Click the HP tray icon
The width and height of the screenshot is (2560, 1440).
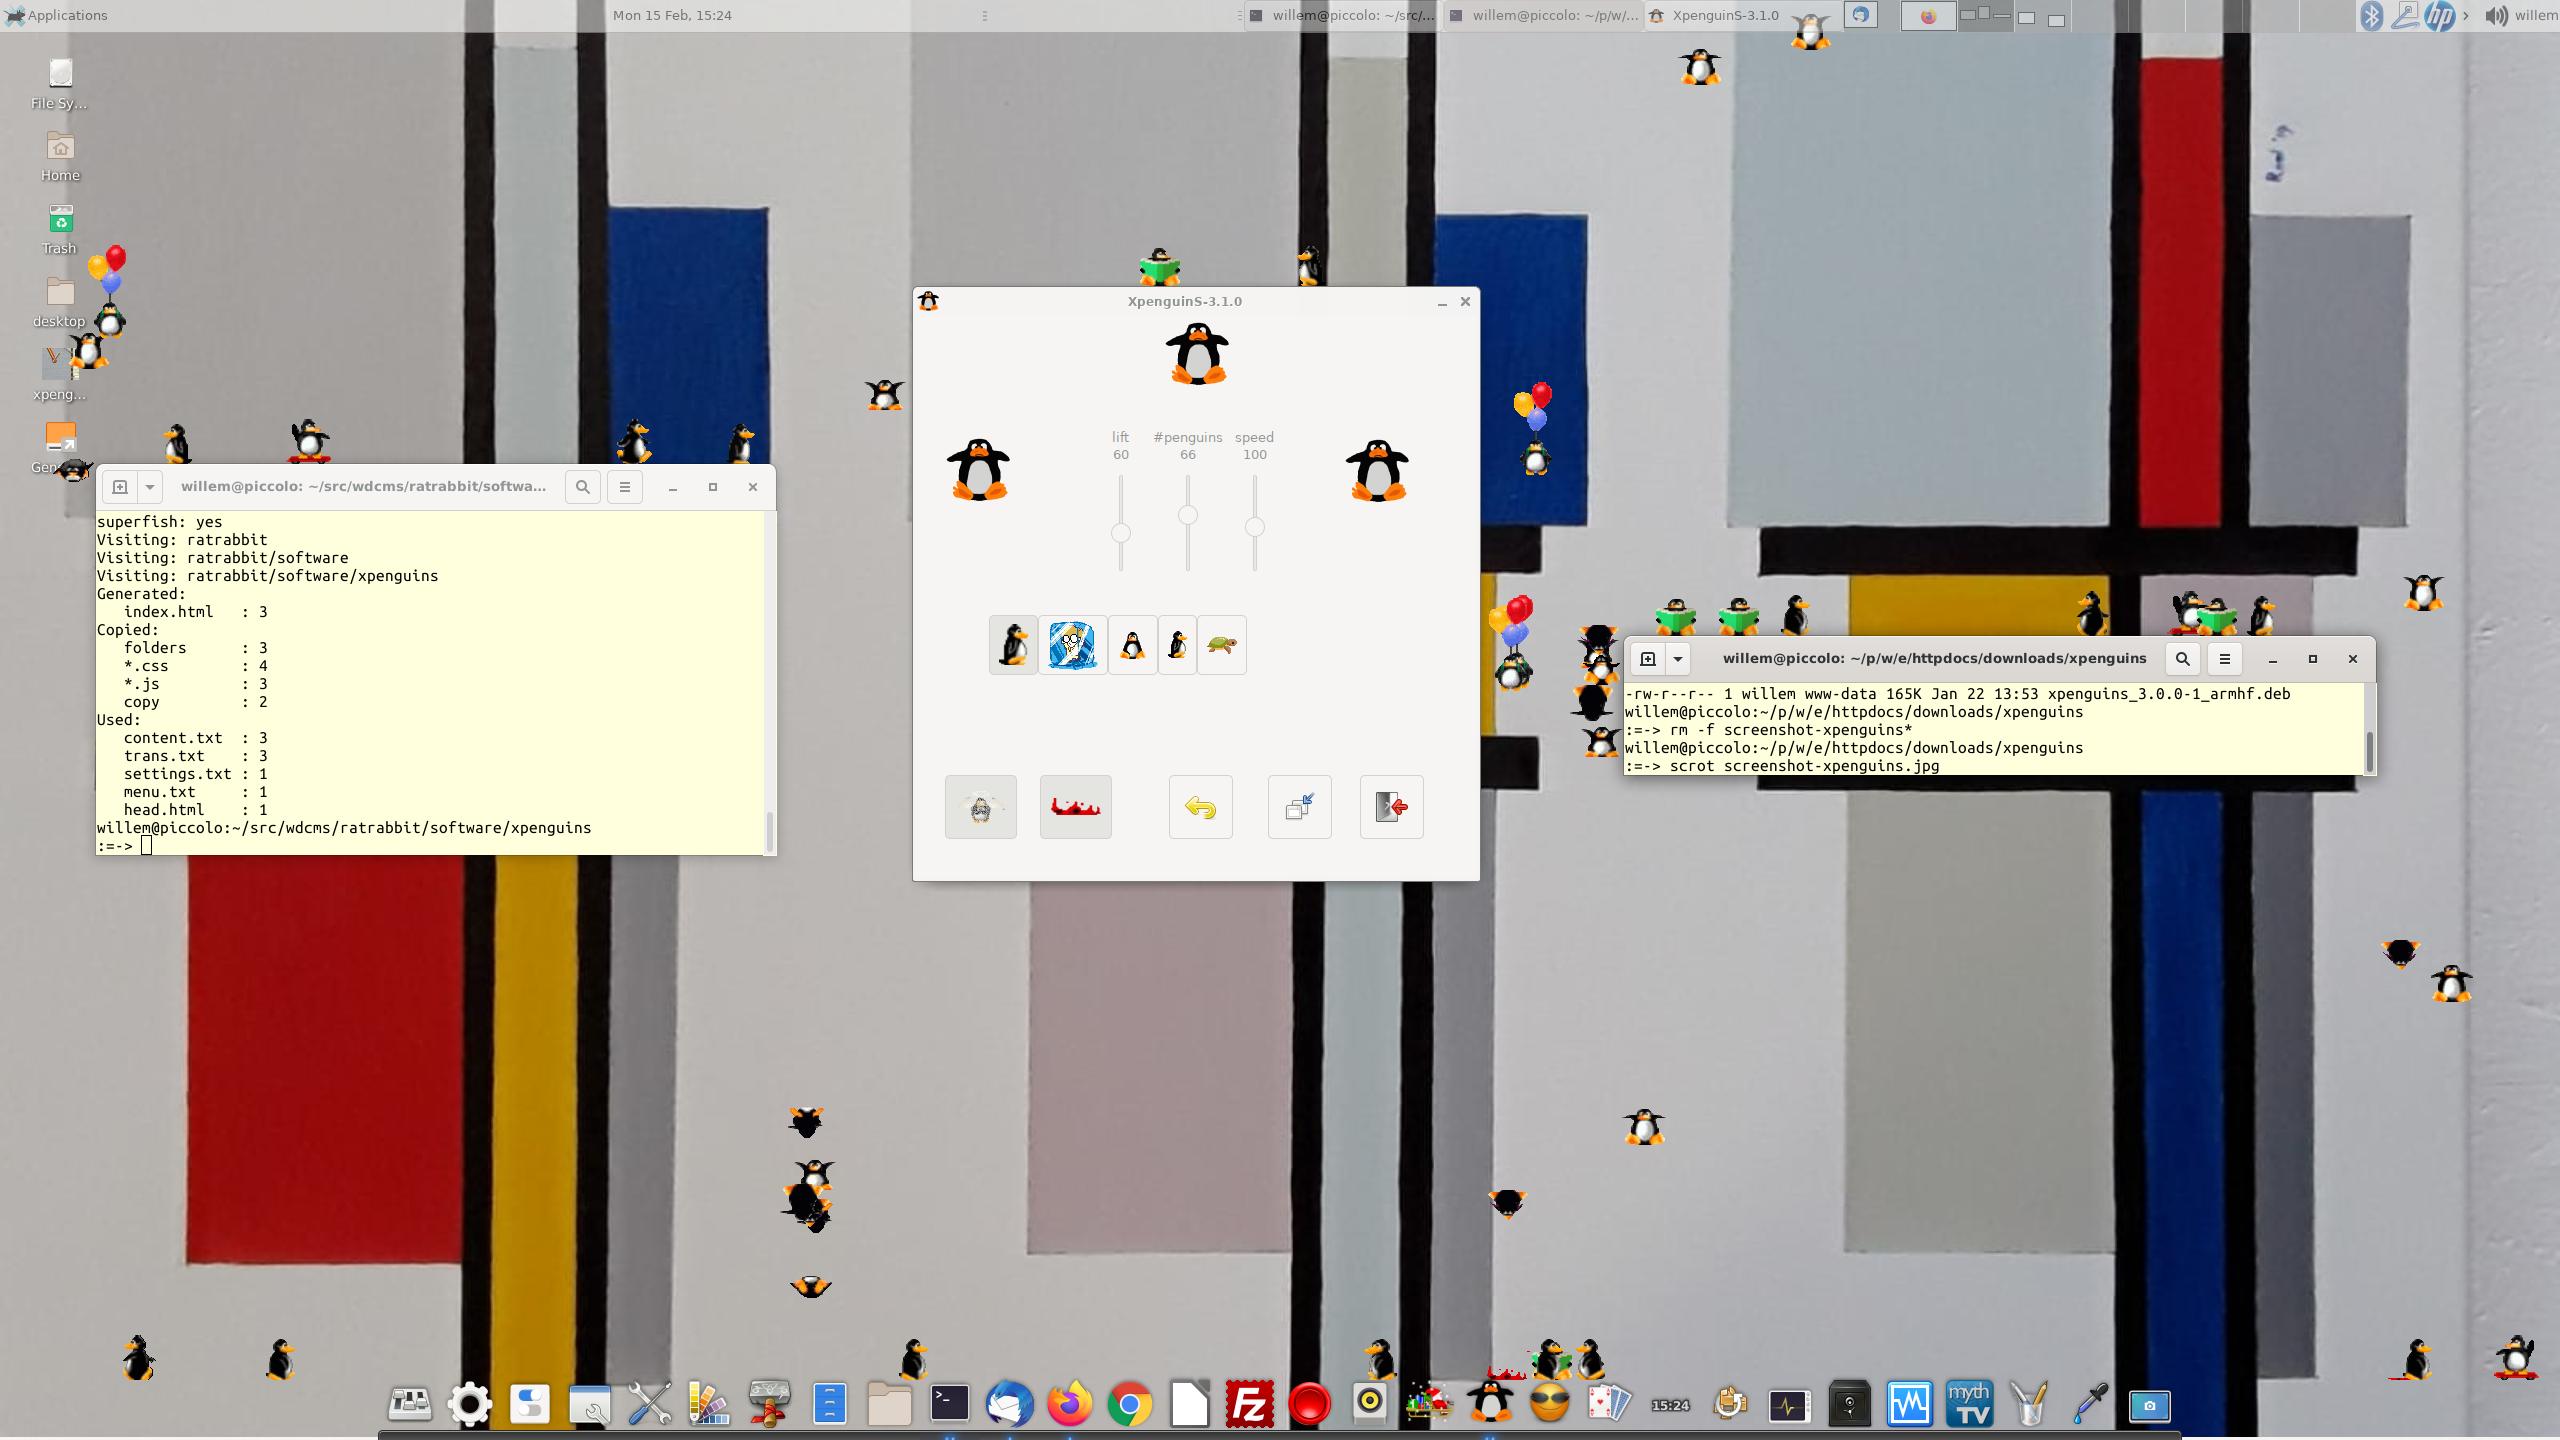[2439, 16]
